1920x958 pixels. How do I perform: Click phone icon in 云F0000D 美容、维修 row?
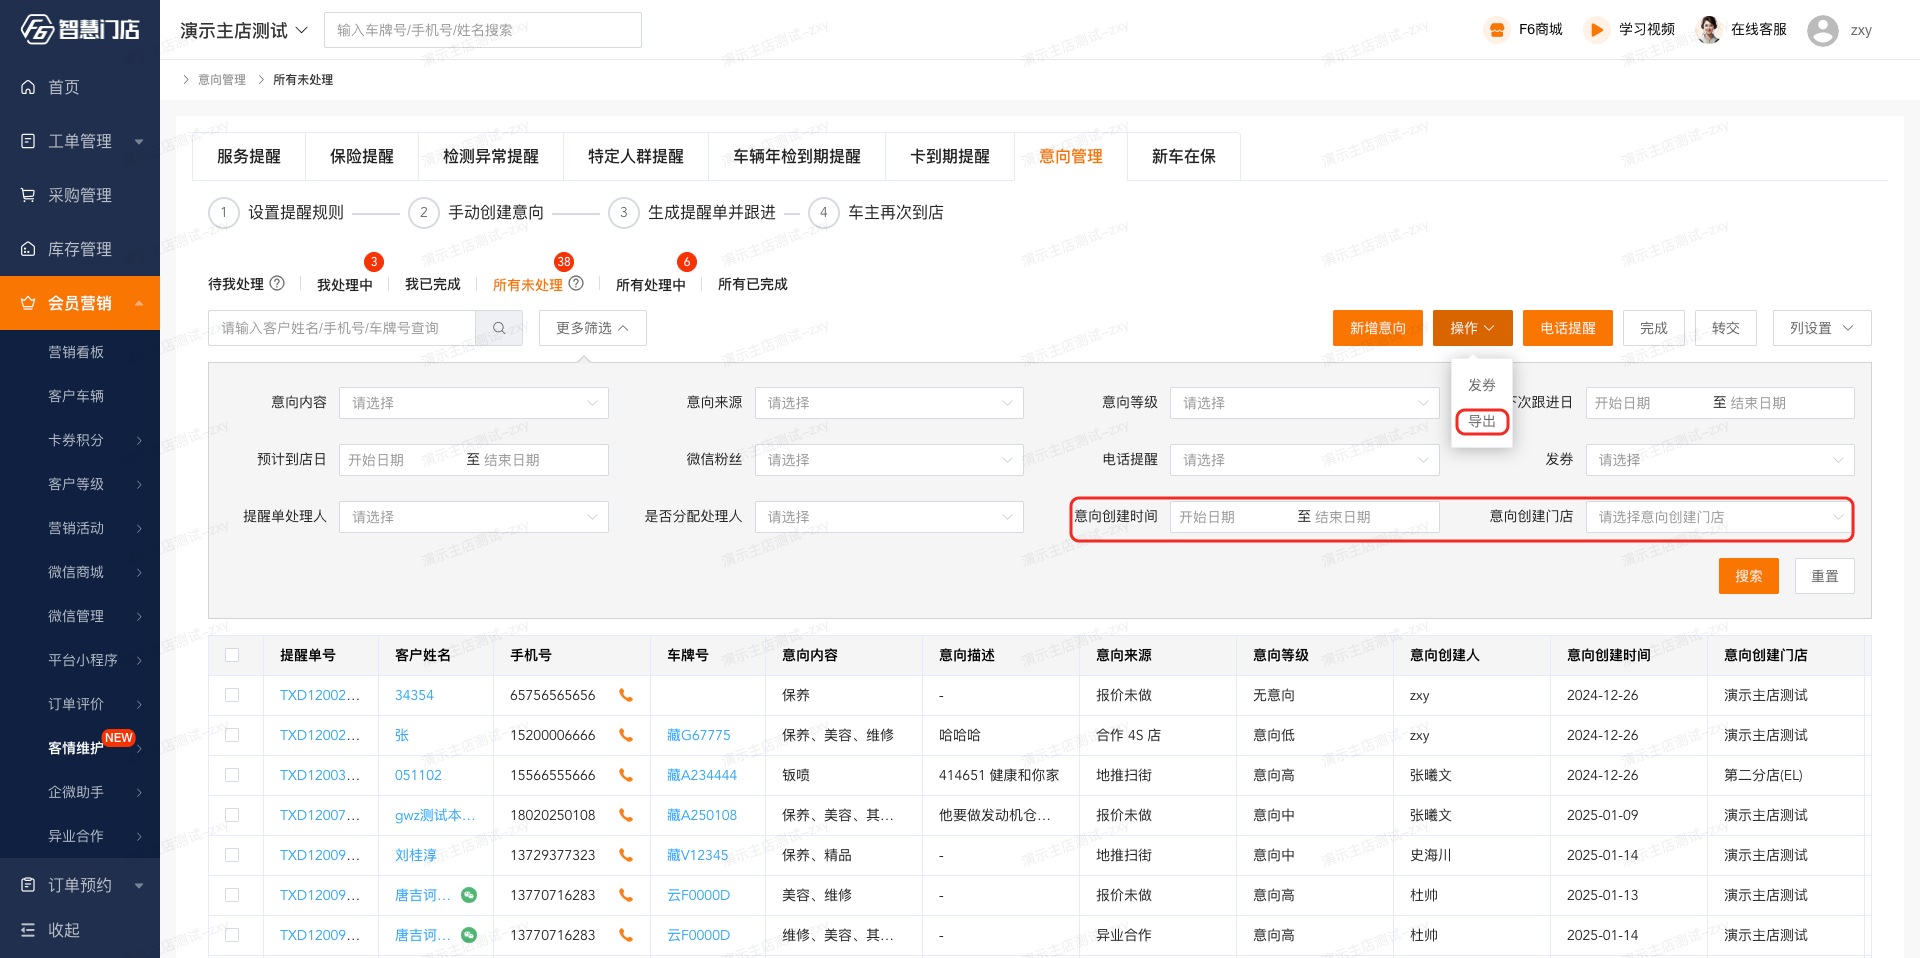(x=626, y=895)
